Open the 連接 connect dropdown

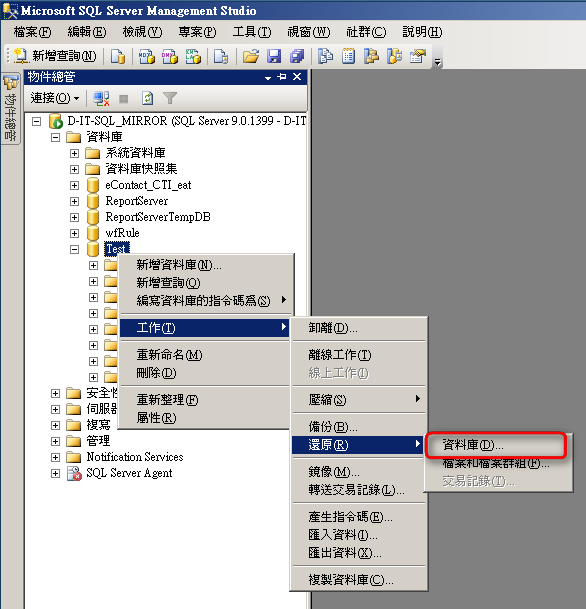point(55,98)
